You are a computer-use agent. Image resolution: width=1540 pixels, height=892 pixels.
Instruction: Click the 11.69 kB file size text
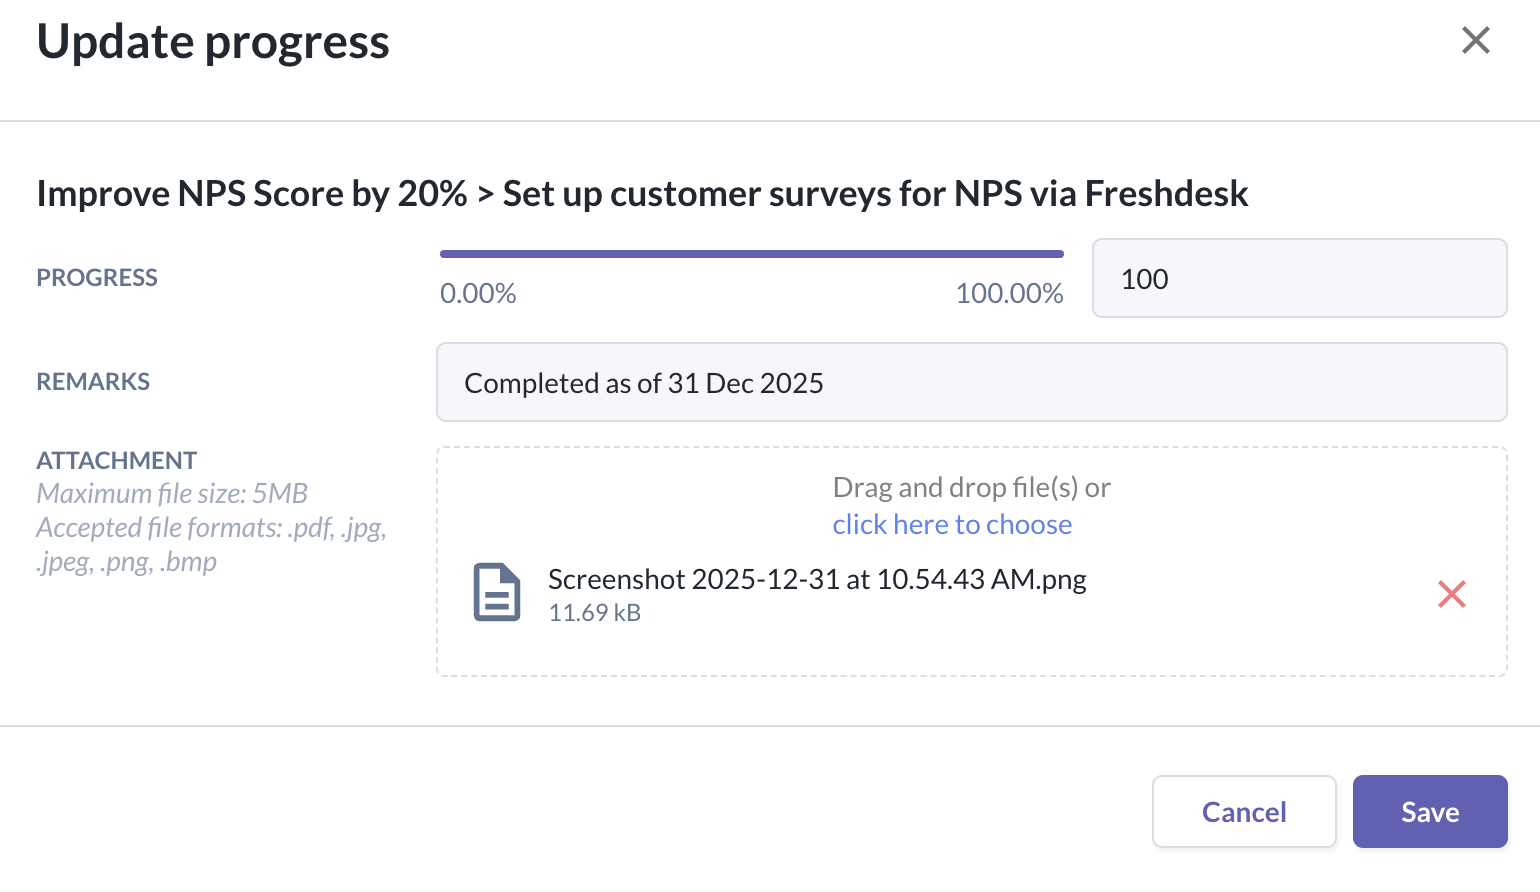click(595, 613)
